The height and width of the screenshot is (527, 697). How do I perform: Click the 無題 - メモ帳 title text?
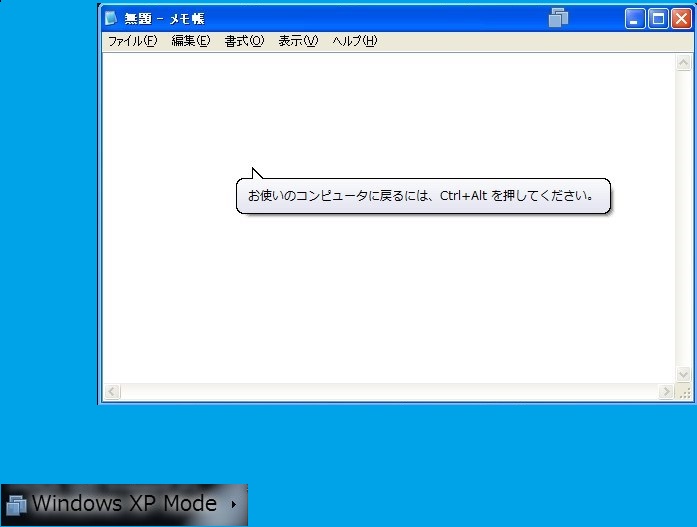[164, 19]
